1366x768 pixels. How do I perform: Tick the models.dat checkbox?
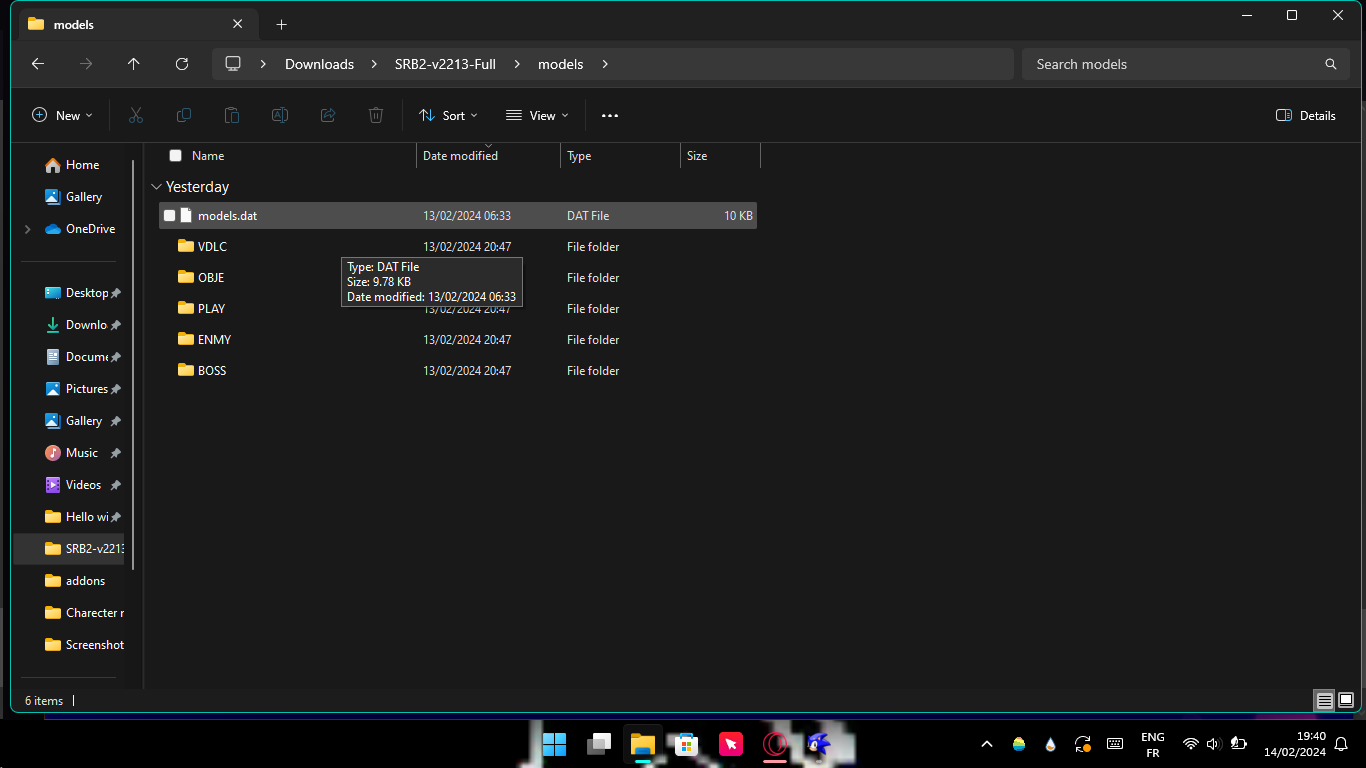coord(170,216)
